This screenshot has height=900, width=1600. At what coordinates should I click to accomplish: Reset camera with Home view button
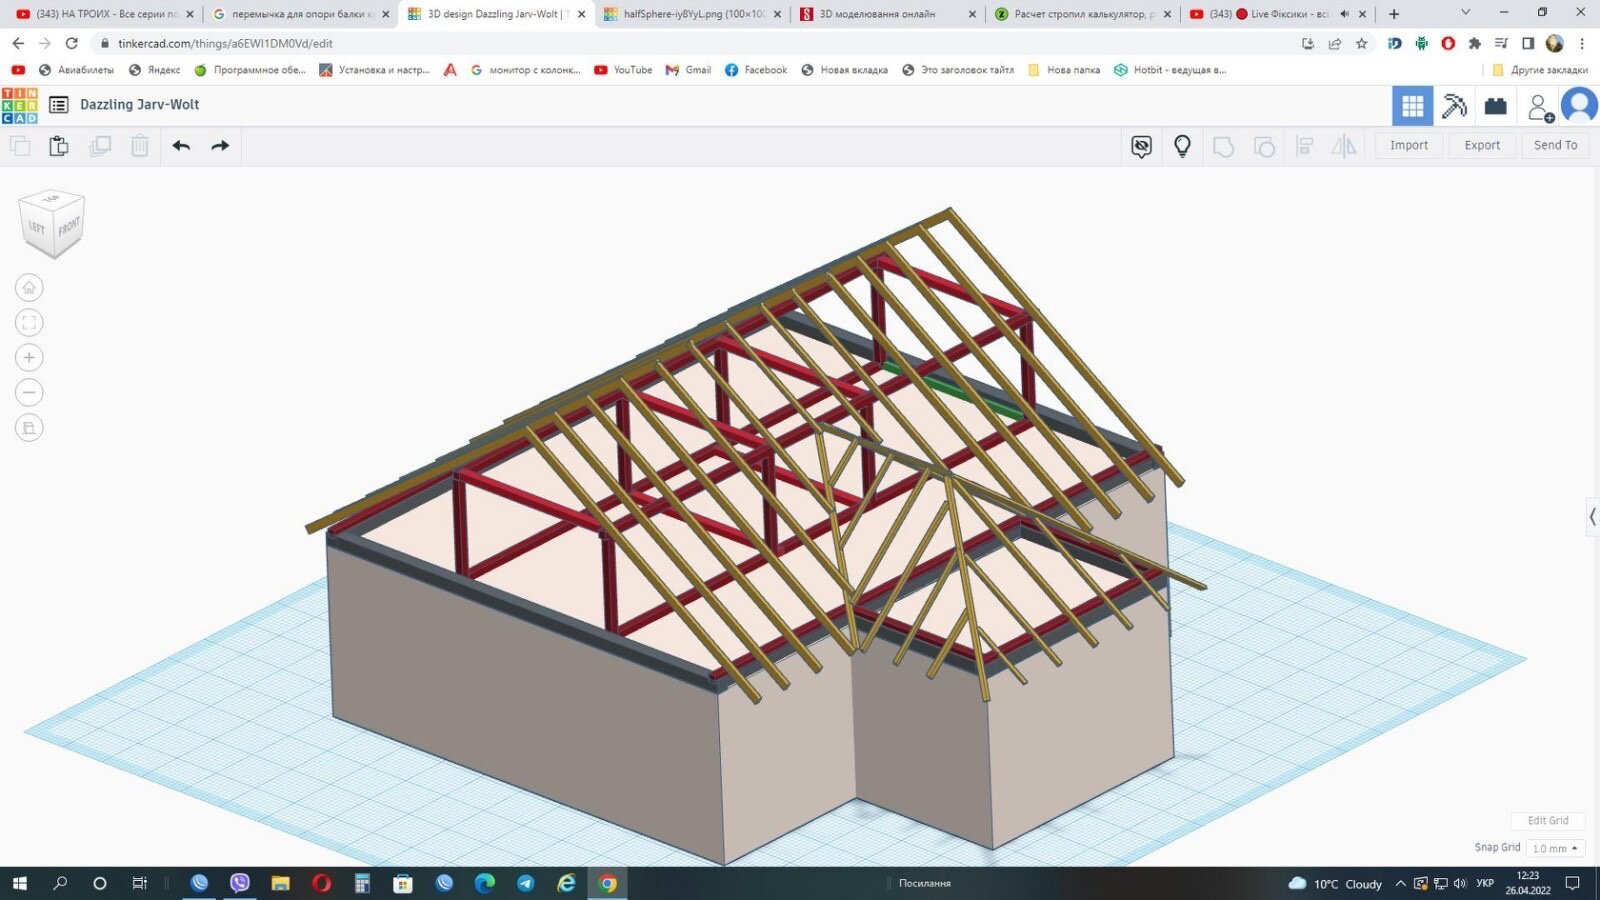[x=29, y=288]
